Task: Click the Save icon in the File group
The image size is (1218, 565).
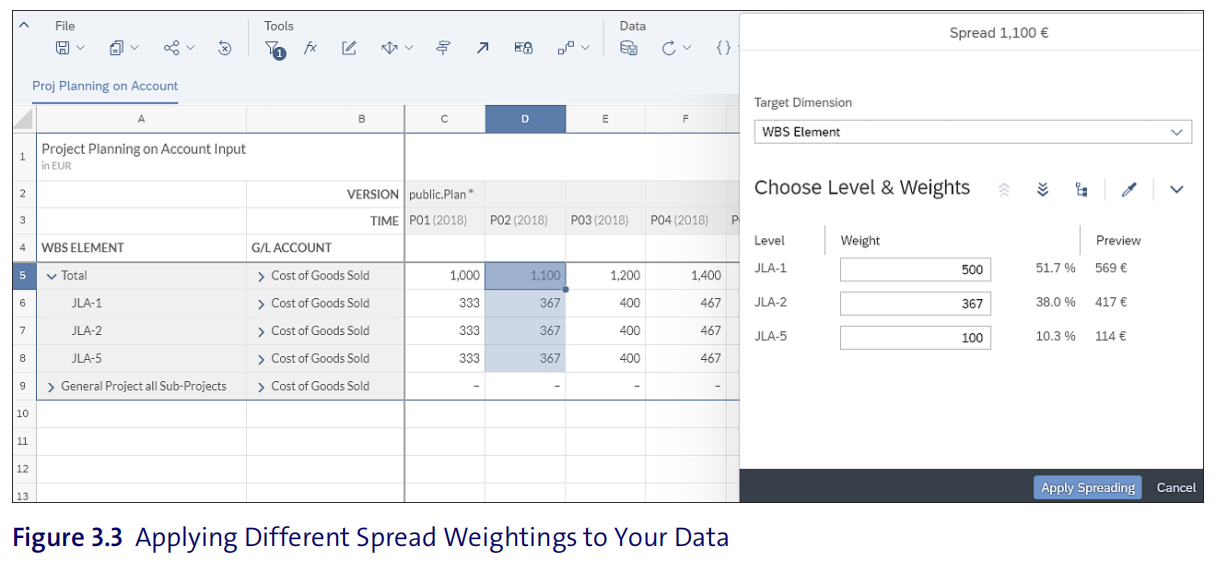Action: pos(62,48)
